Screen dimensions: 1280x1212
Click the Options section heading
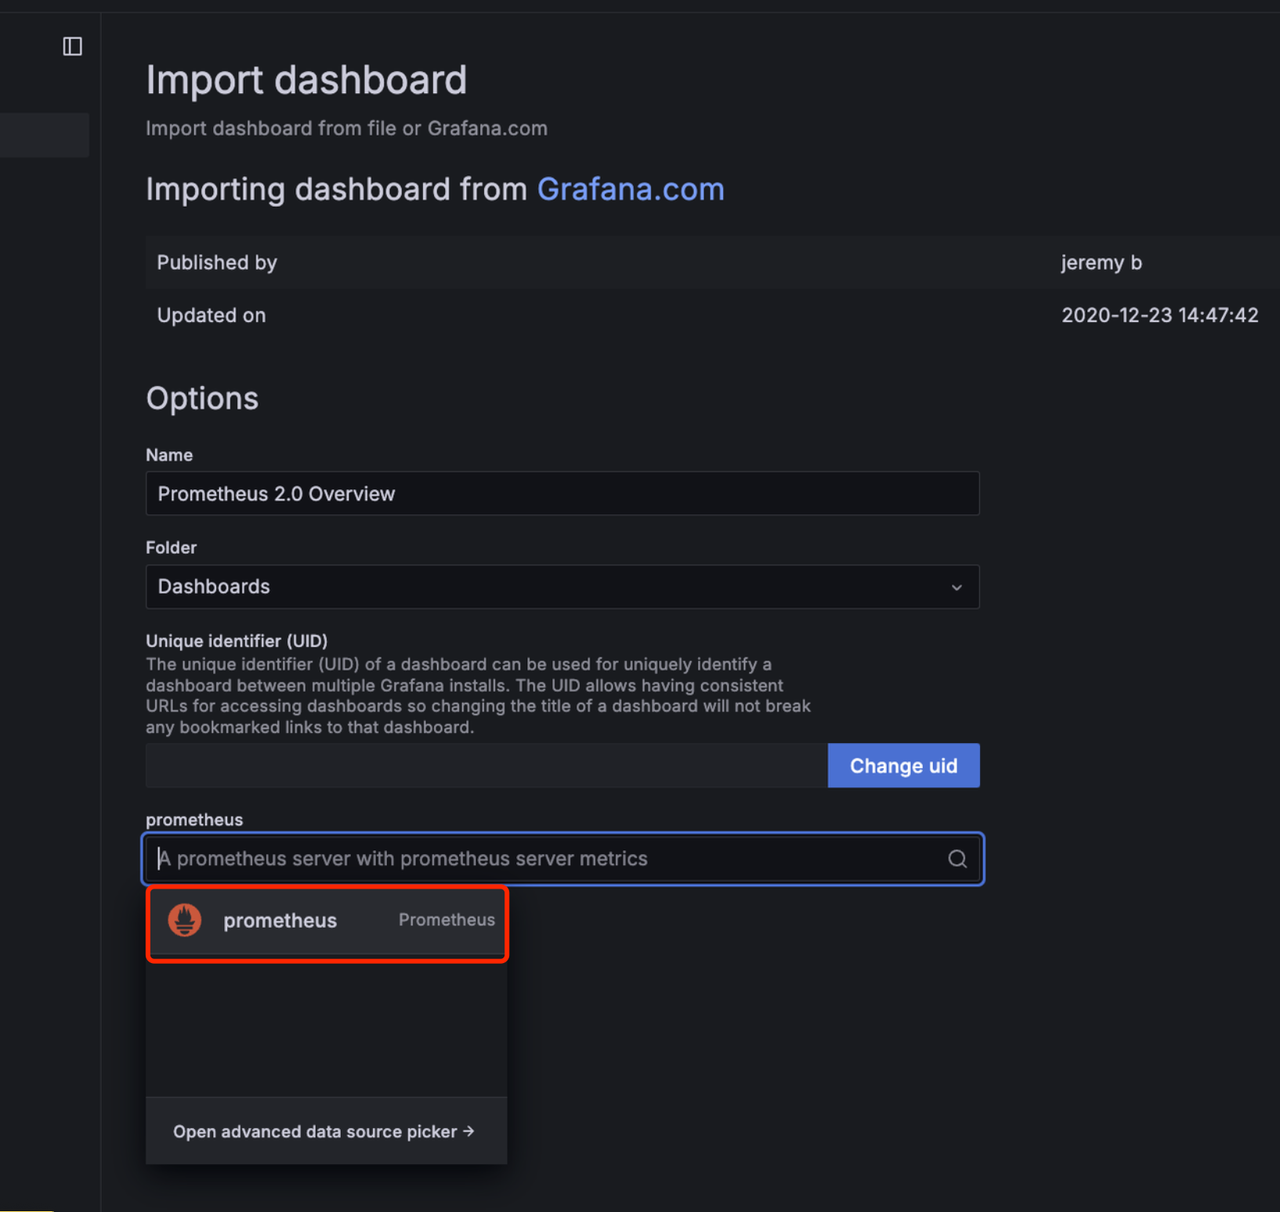point(202,398)
